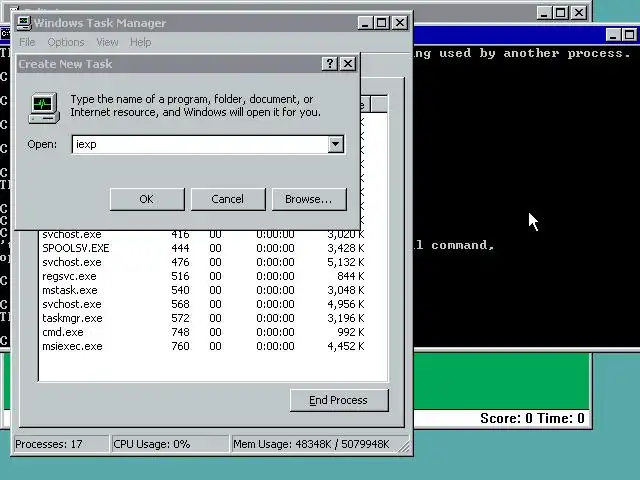Click the Task Manager title bar icon
This screenshot has width=640, height=480.
pyautogui.click(x=24, y=23)
